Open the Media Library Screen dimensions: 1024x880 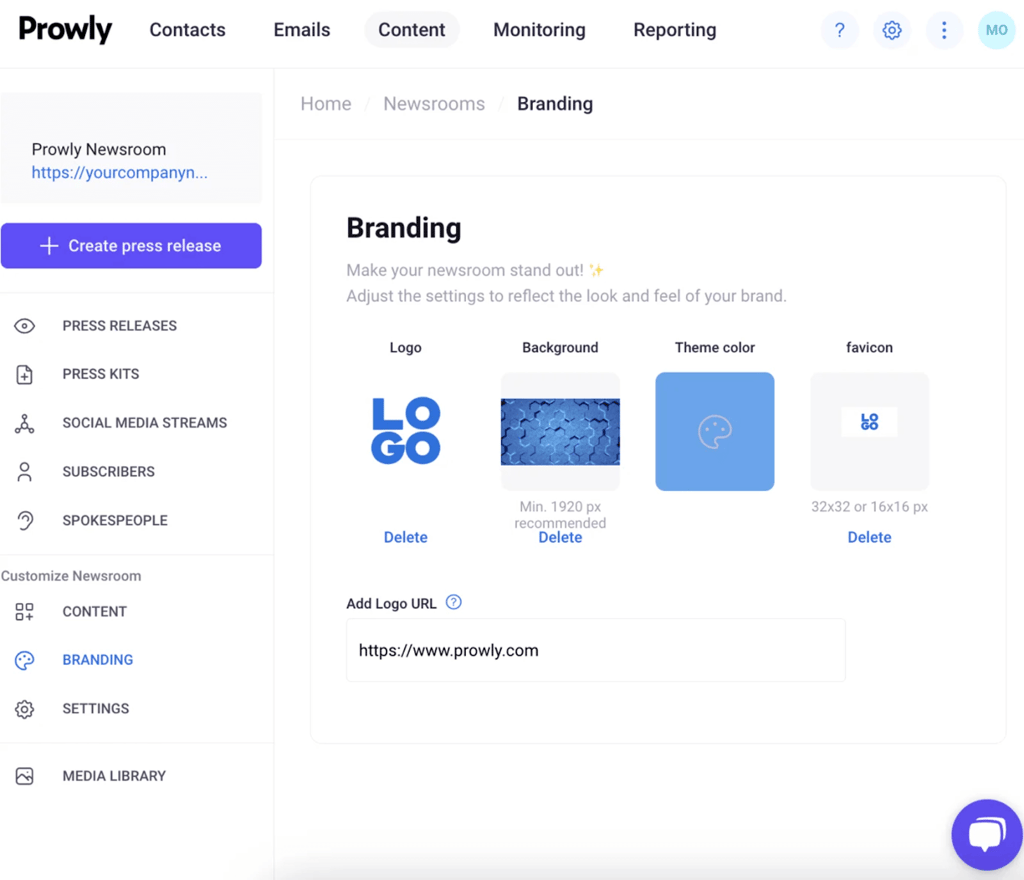click(114, 776)
